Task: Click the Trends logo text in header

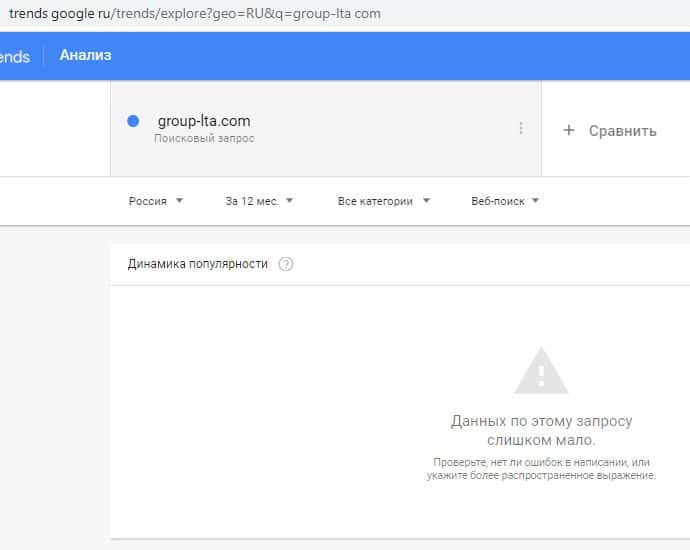Action: (15, 57)
